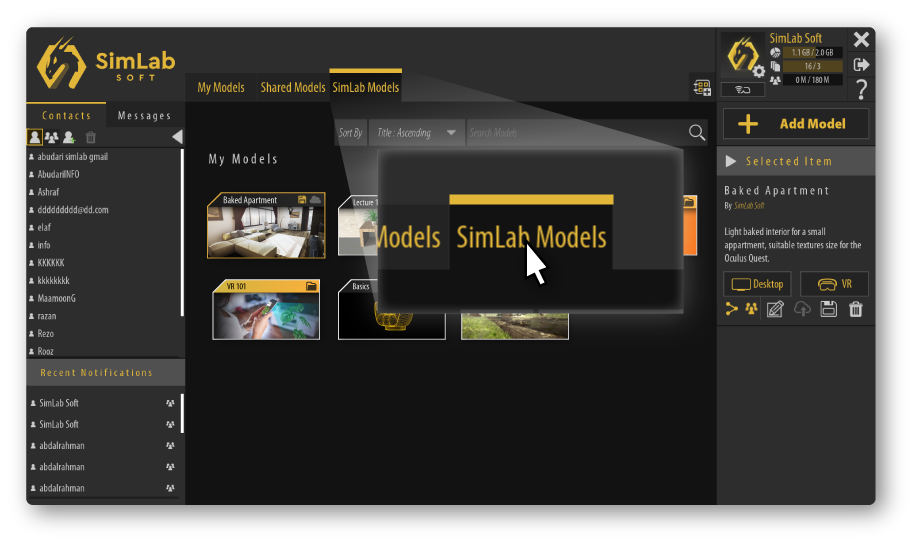Screen dimensions: 916x545
Task: Open Sort By Title Ascending dropdown
Action: (x=417, y=133)
